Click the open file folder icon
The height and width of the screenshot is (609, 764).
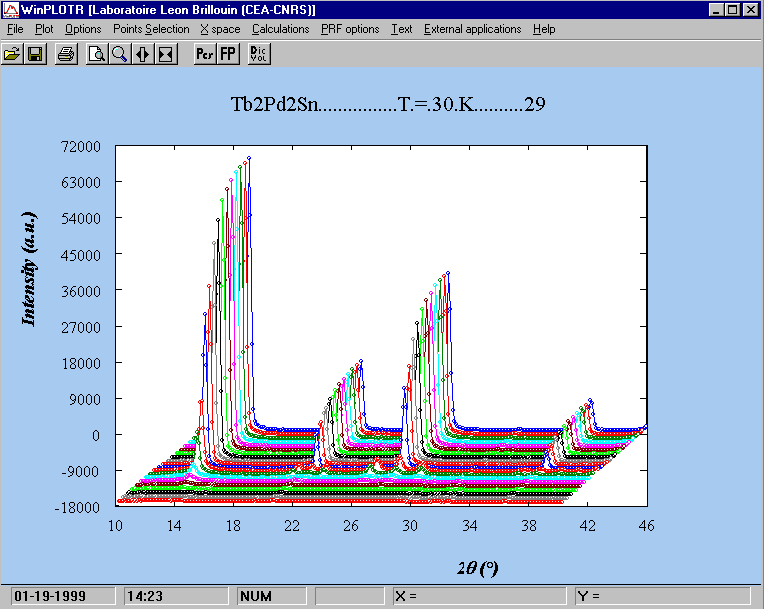click(x=12, y=54)
